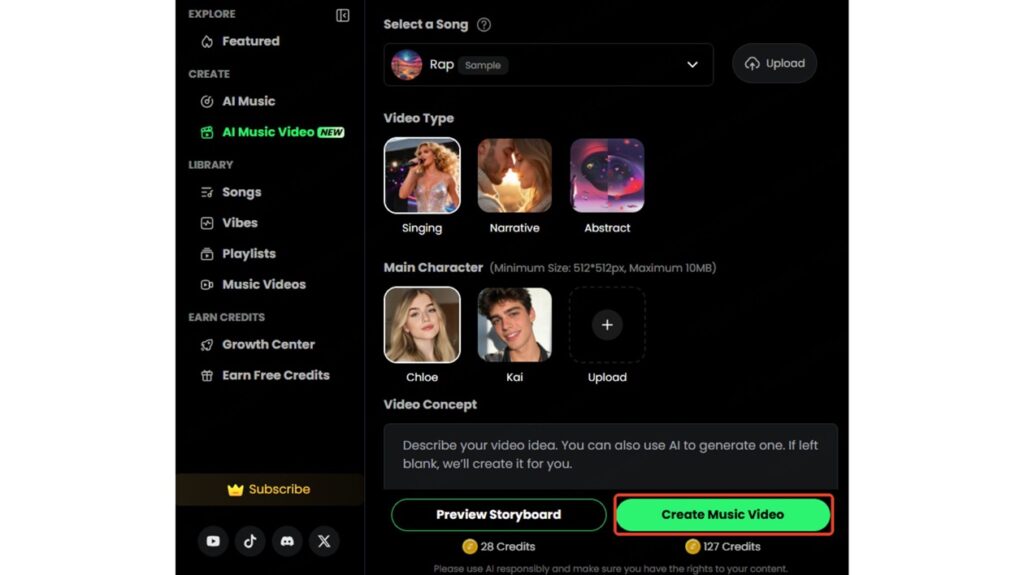Choose the Singing video type

click(x=422, y=175)
